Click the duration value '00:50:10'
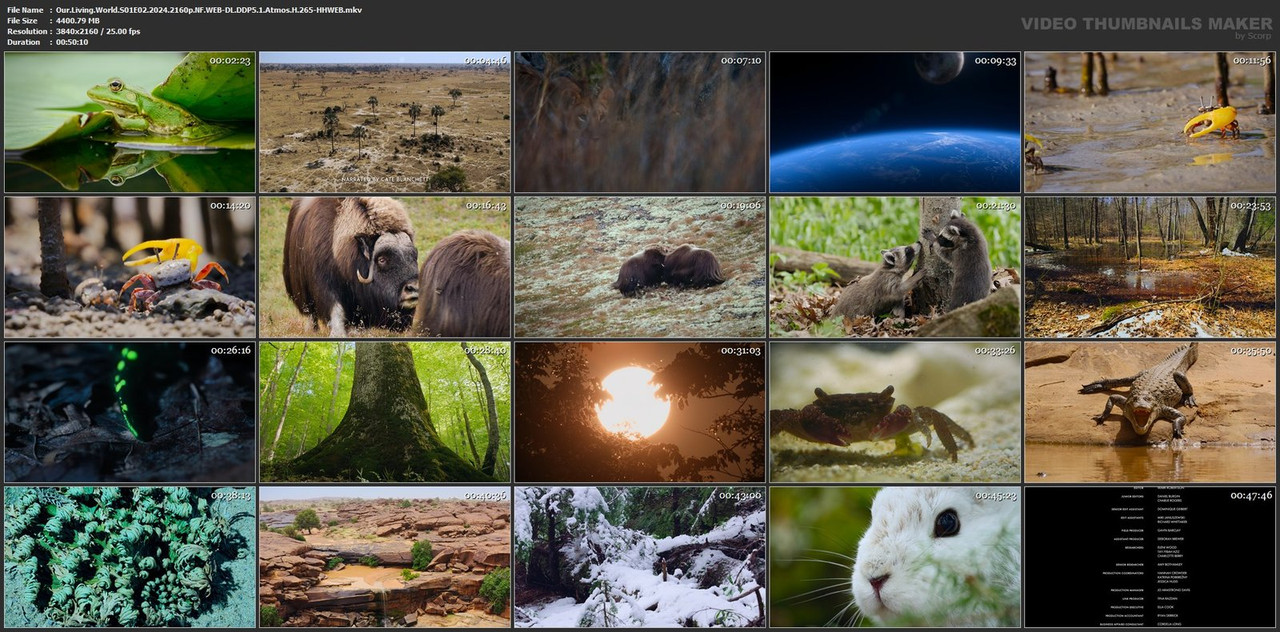Screen dimensions: 1280x632 [72, 43]
